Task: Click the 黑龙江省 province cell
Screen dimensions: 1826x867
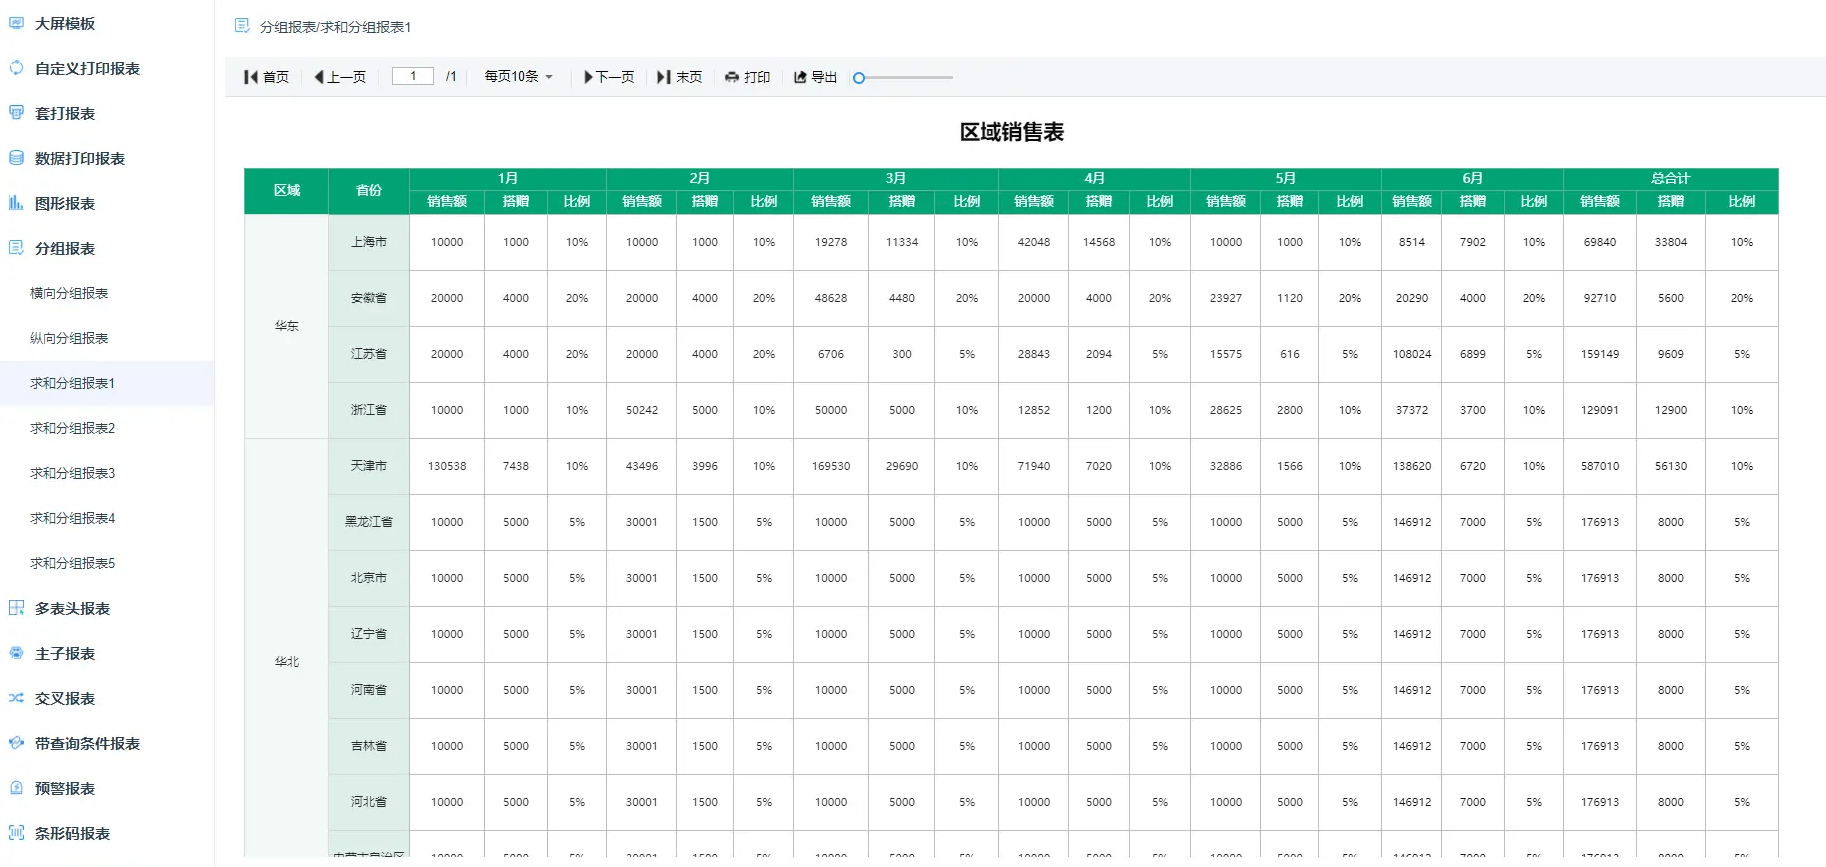Action: pos(369,522)
